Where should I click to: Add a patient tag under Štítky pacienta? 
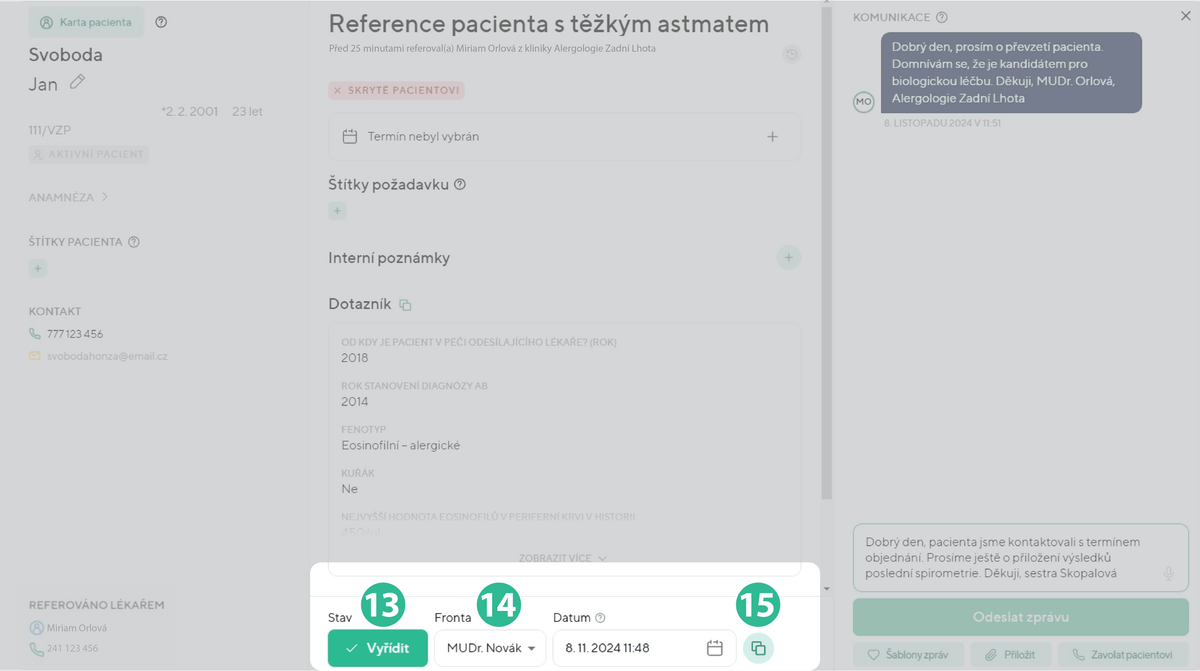coord(38,268)
